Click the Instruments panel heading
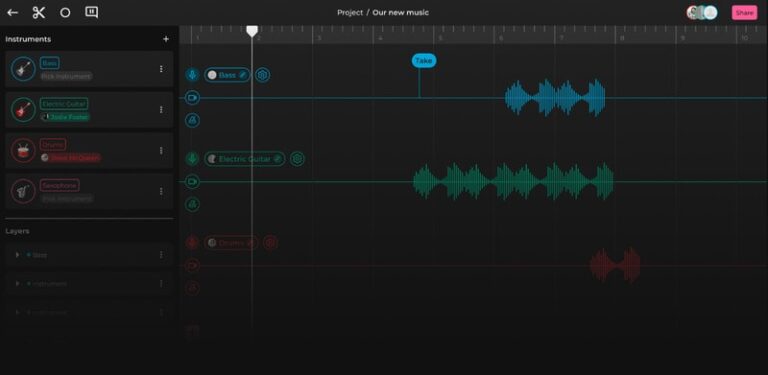This screenshot has height=375, width=768. [28, 39]
